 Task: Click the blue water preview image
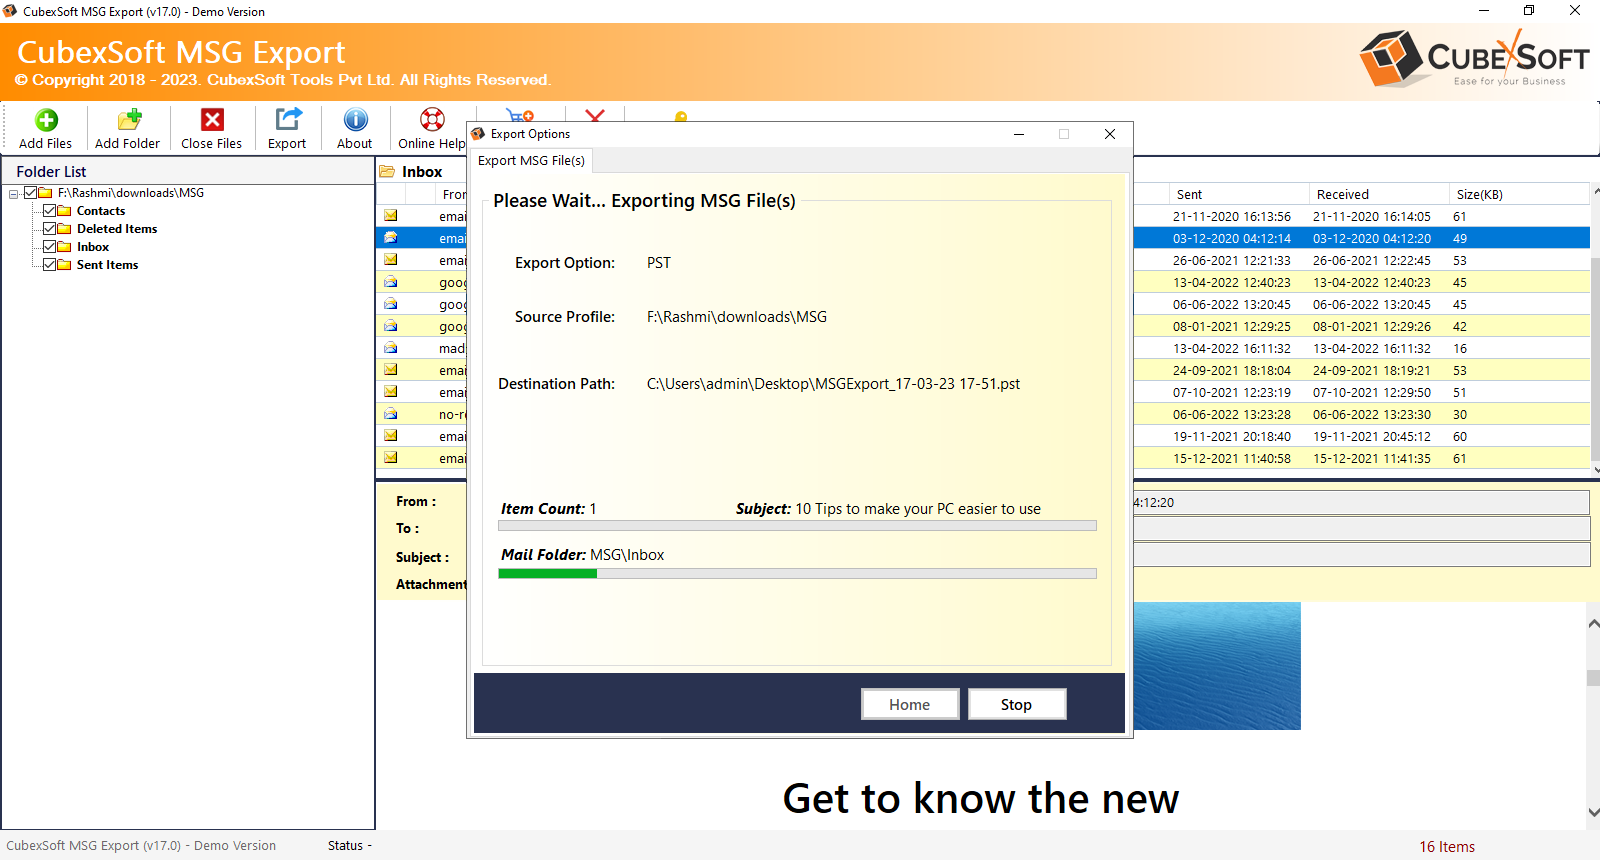(x=1217, y=666)
